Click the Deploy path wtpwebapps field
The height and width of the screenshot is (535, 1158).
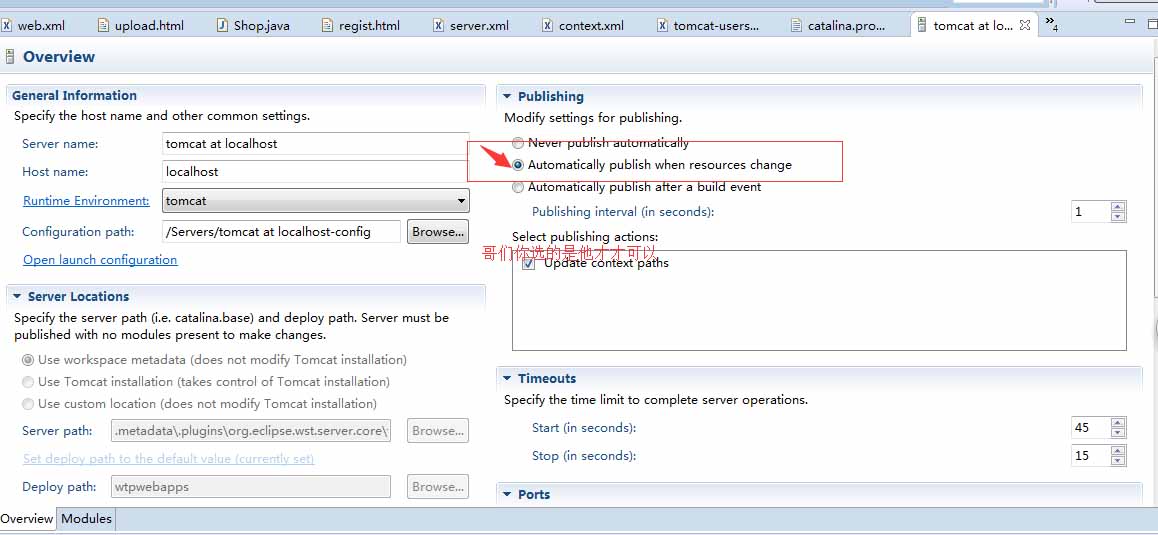[250, 486]
